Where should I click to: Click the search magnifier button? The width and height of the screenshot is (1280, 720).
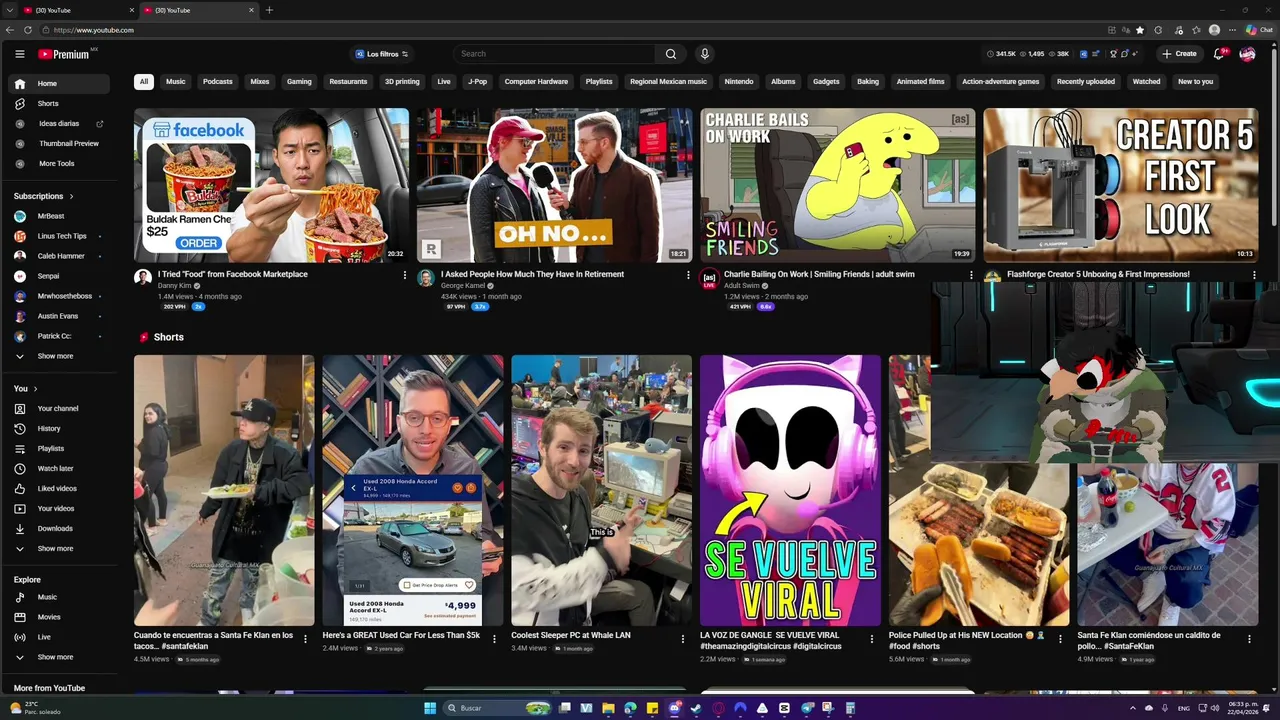tap(671, 54)
